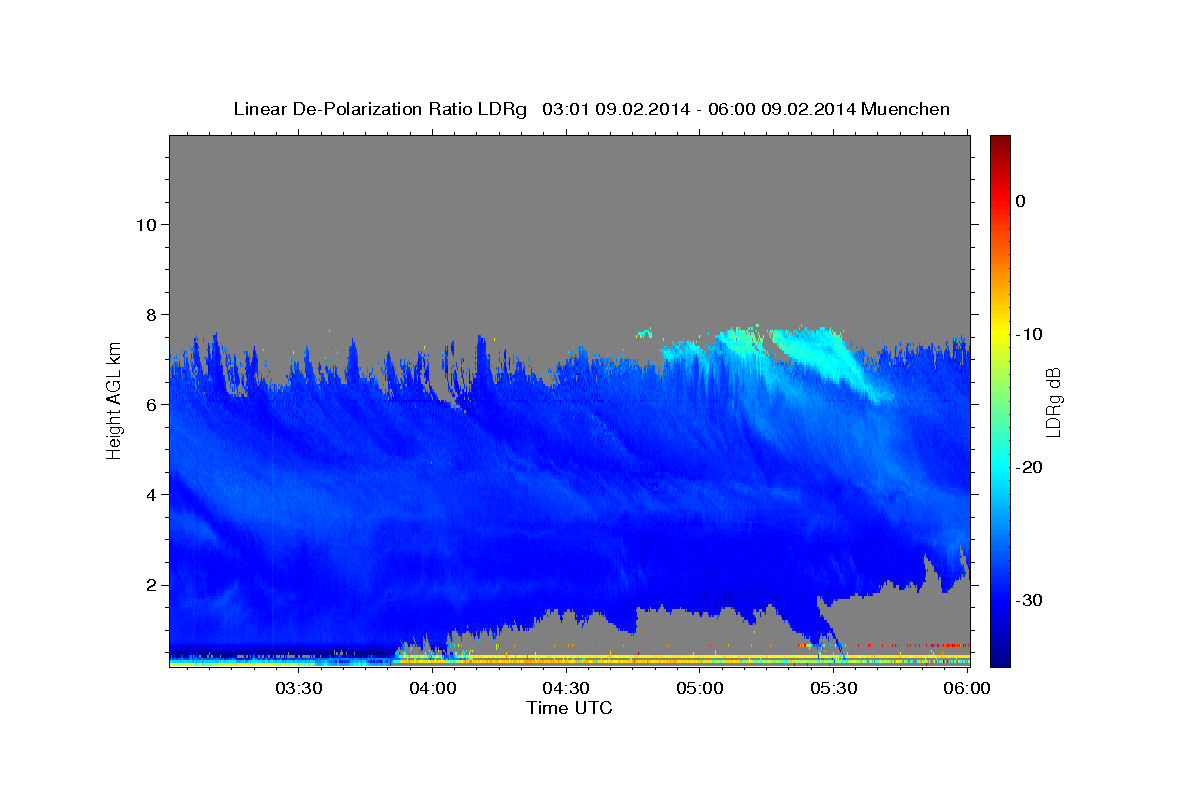Click the colorbar value 0
This screenshot has height=800, width=1200.
coord(1020,201)
